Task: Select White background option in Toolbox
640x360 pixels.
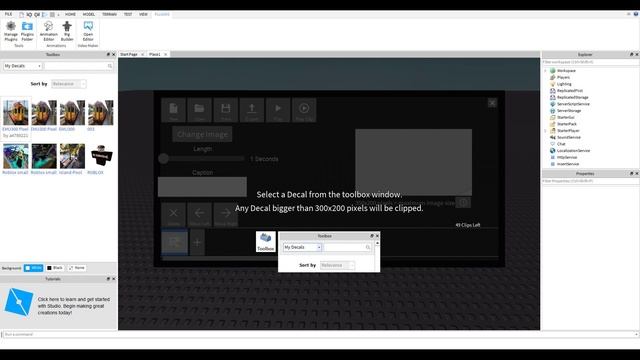Action: tap(33, 268)
